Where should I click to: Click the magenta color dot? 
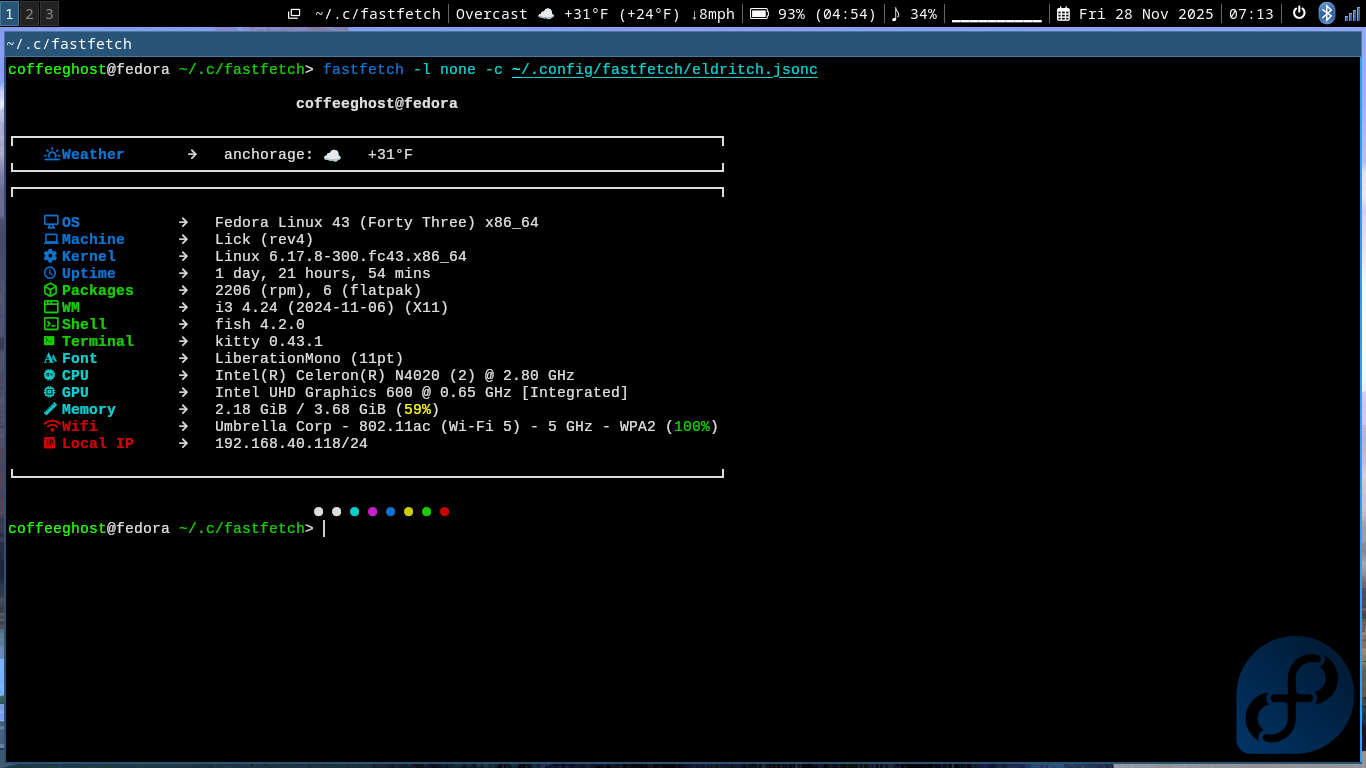coord(372,512)
